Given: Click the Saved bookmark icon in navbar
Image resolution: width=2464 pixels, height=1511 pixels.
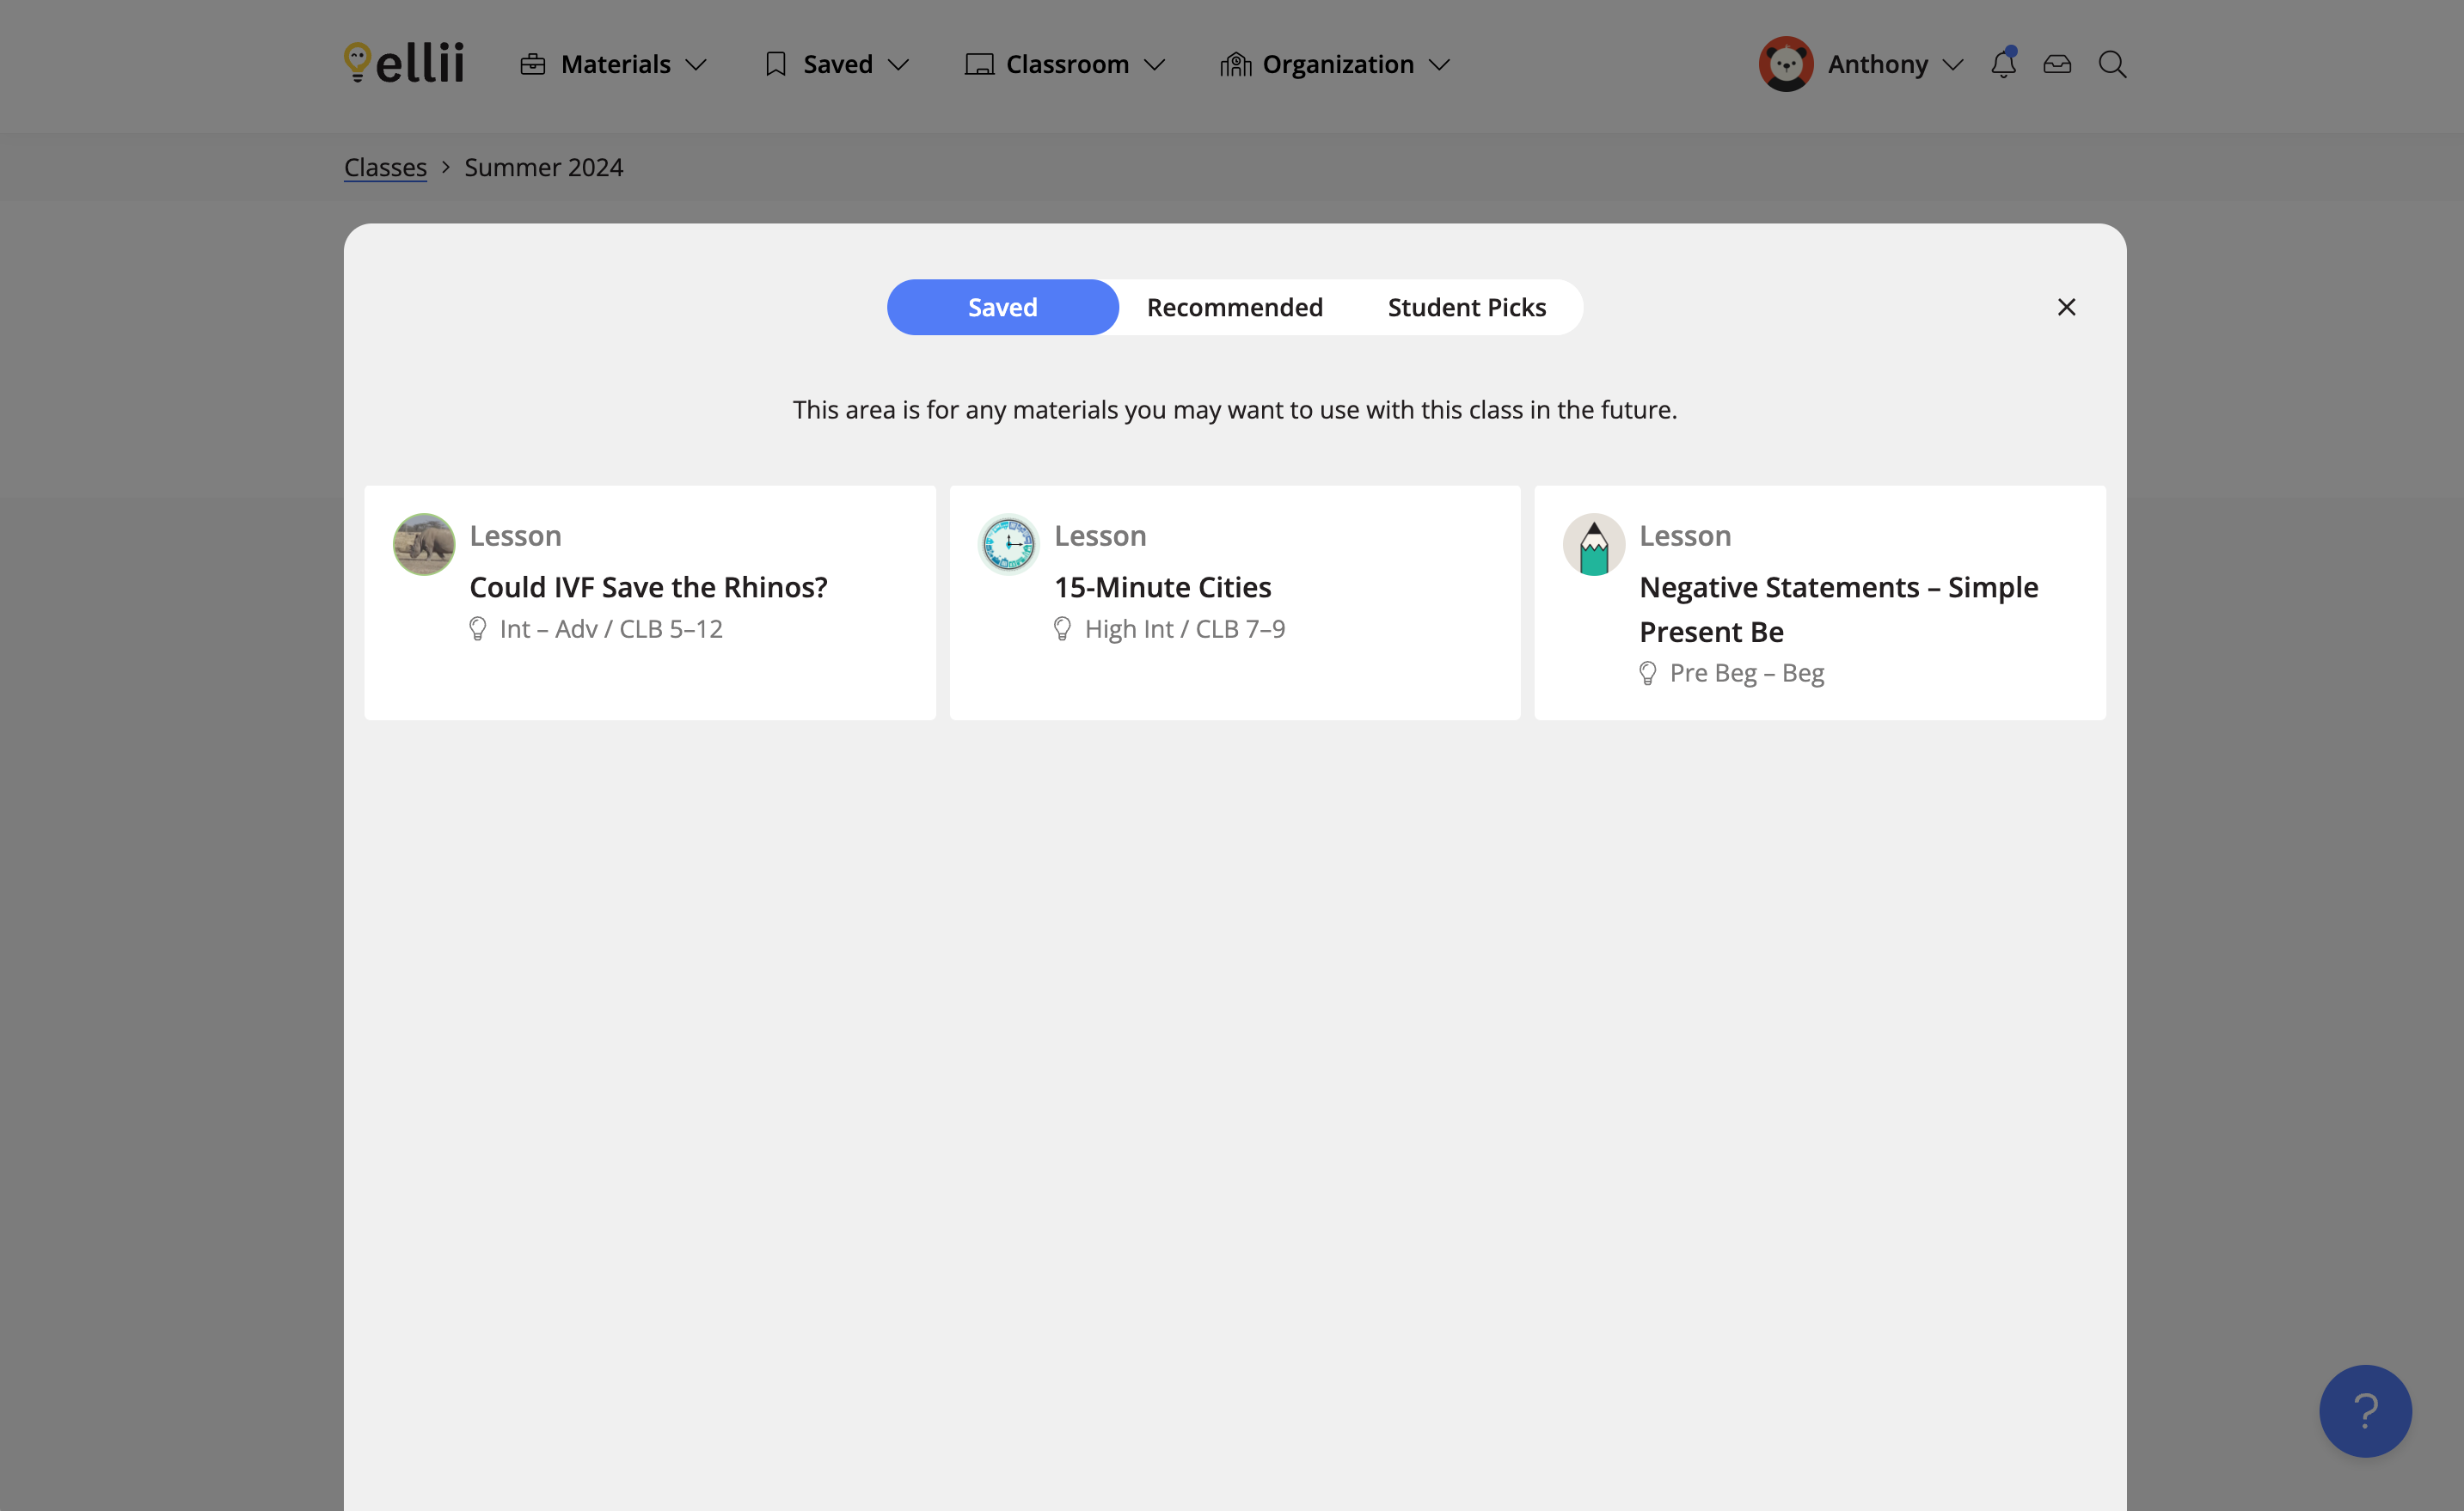Looking at the screenshot, I should [775, 64].
